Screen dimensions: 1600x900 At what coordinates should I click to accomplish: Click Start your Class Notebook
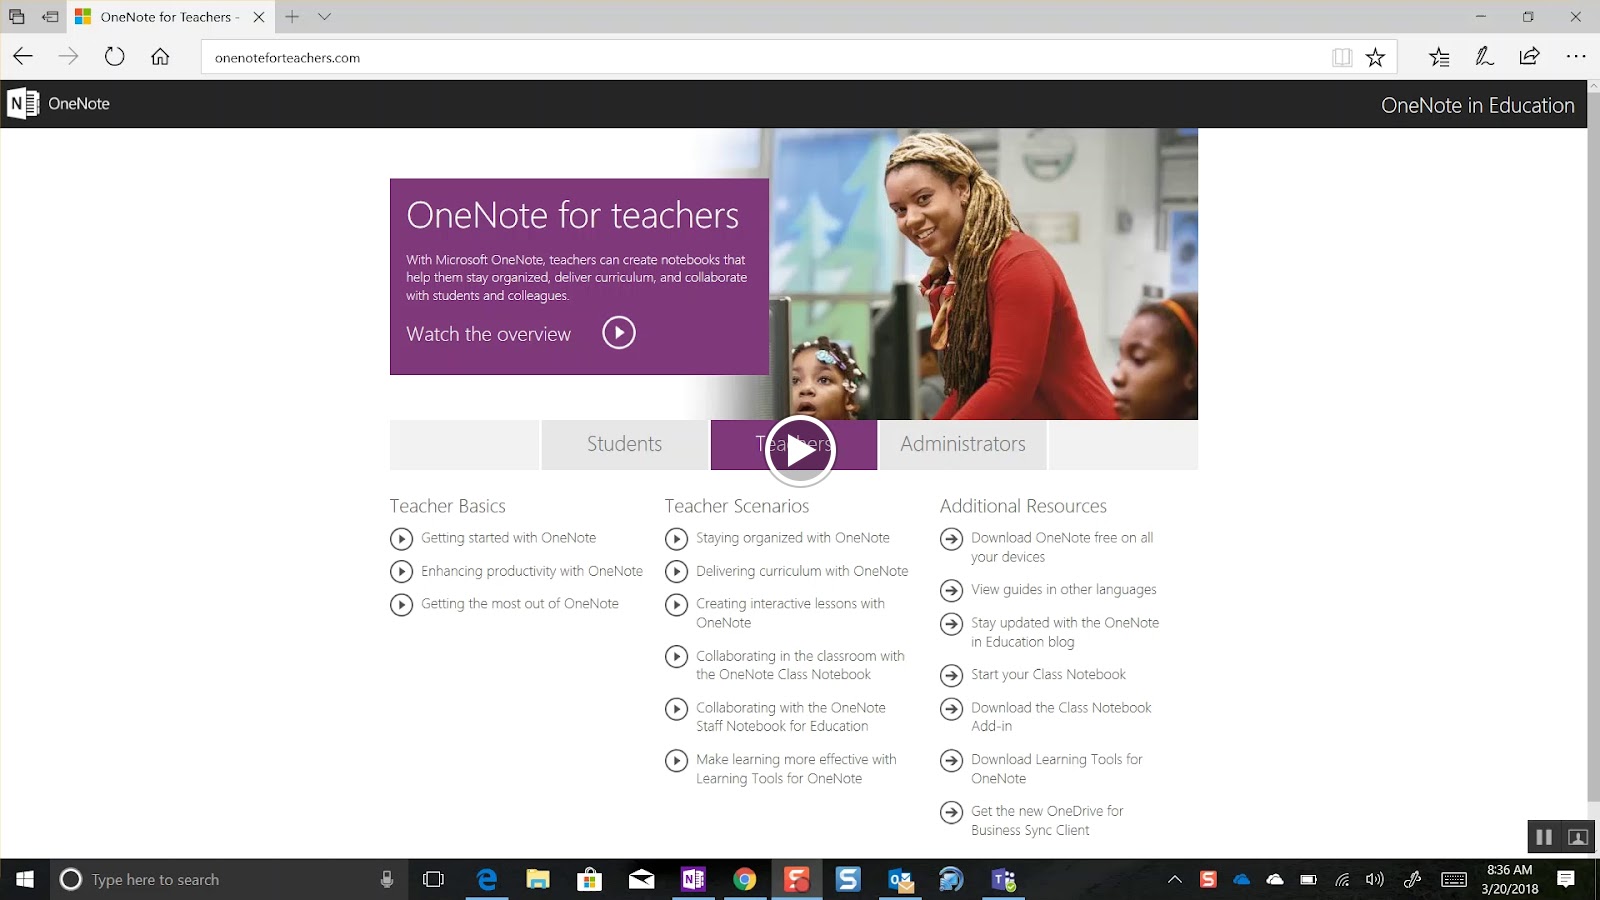pos(1048,675)
